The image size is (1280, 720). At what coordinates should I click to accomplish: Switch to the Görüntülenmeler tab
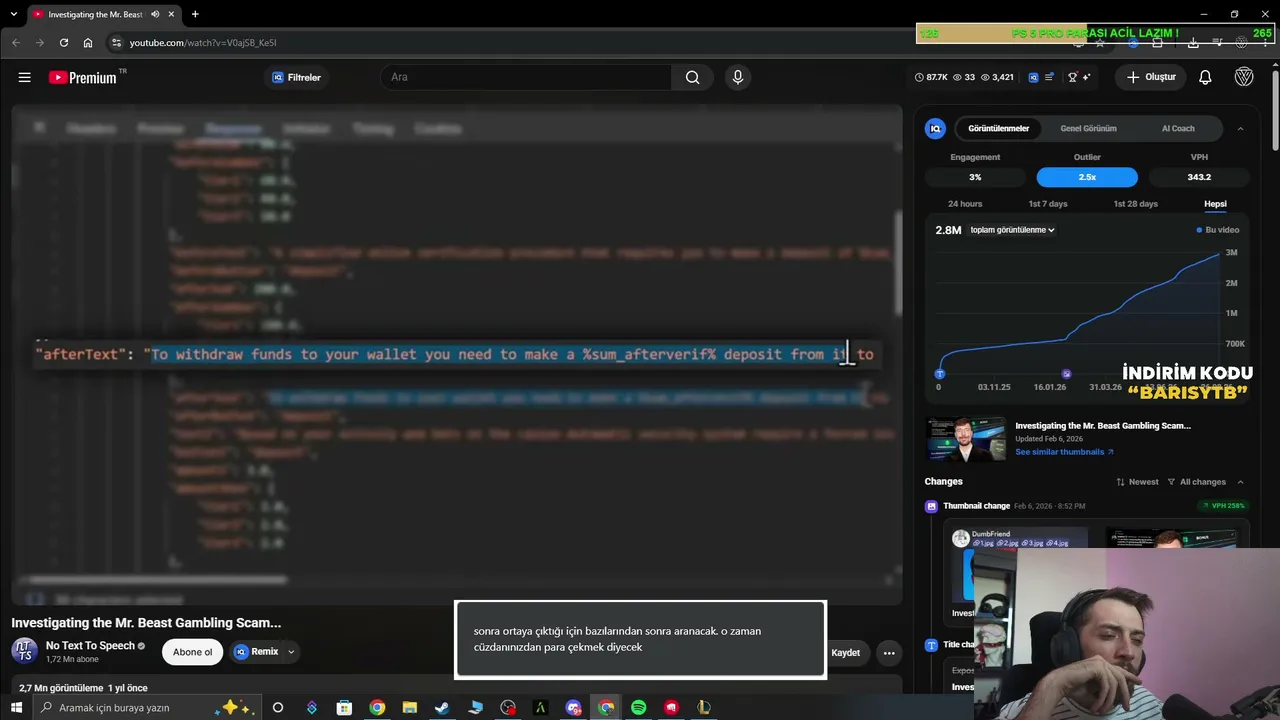click(x=999, y=128)
